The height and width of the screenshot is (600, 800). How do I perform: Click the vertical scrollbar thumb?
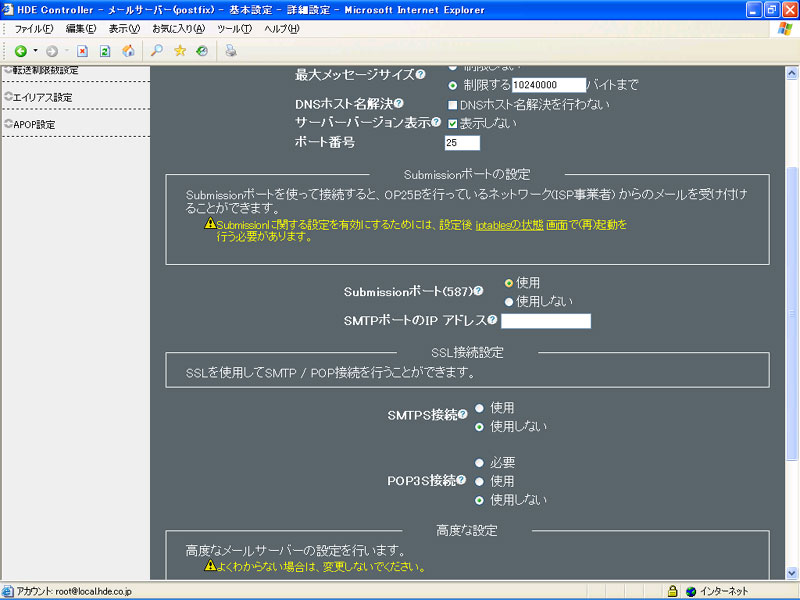point(792,313)
